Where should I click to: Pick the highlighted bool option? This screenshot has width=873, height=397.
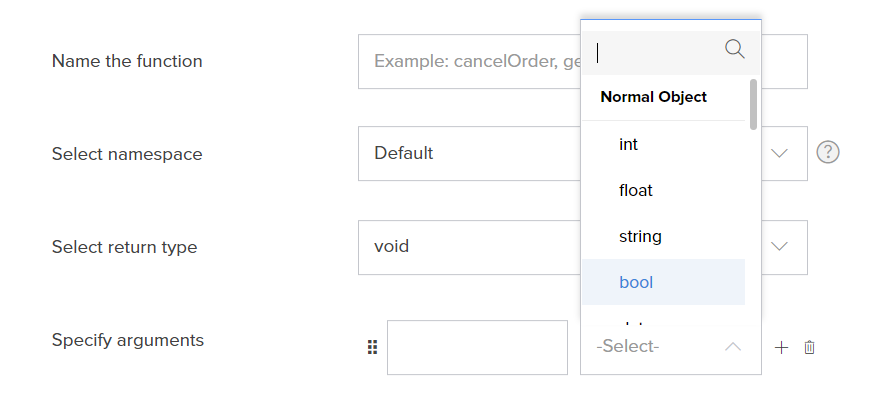tap(663, 282)
